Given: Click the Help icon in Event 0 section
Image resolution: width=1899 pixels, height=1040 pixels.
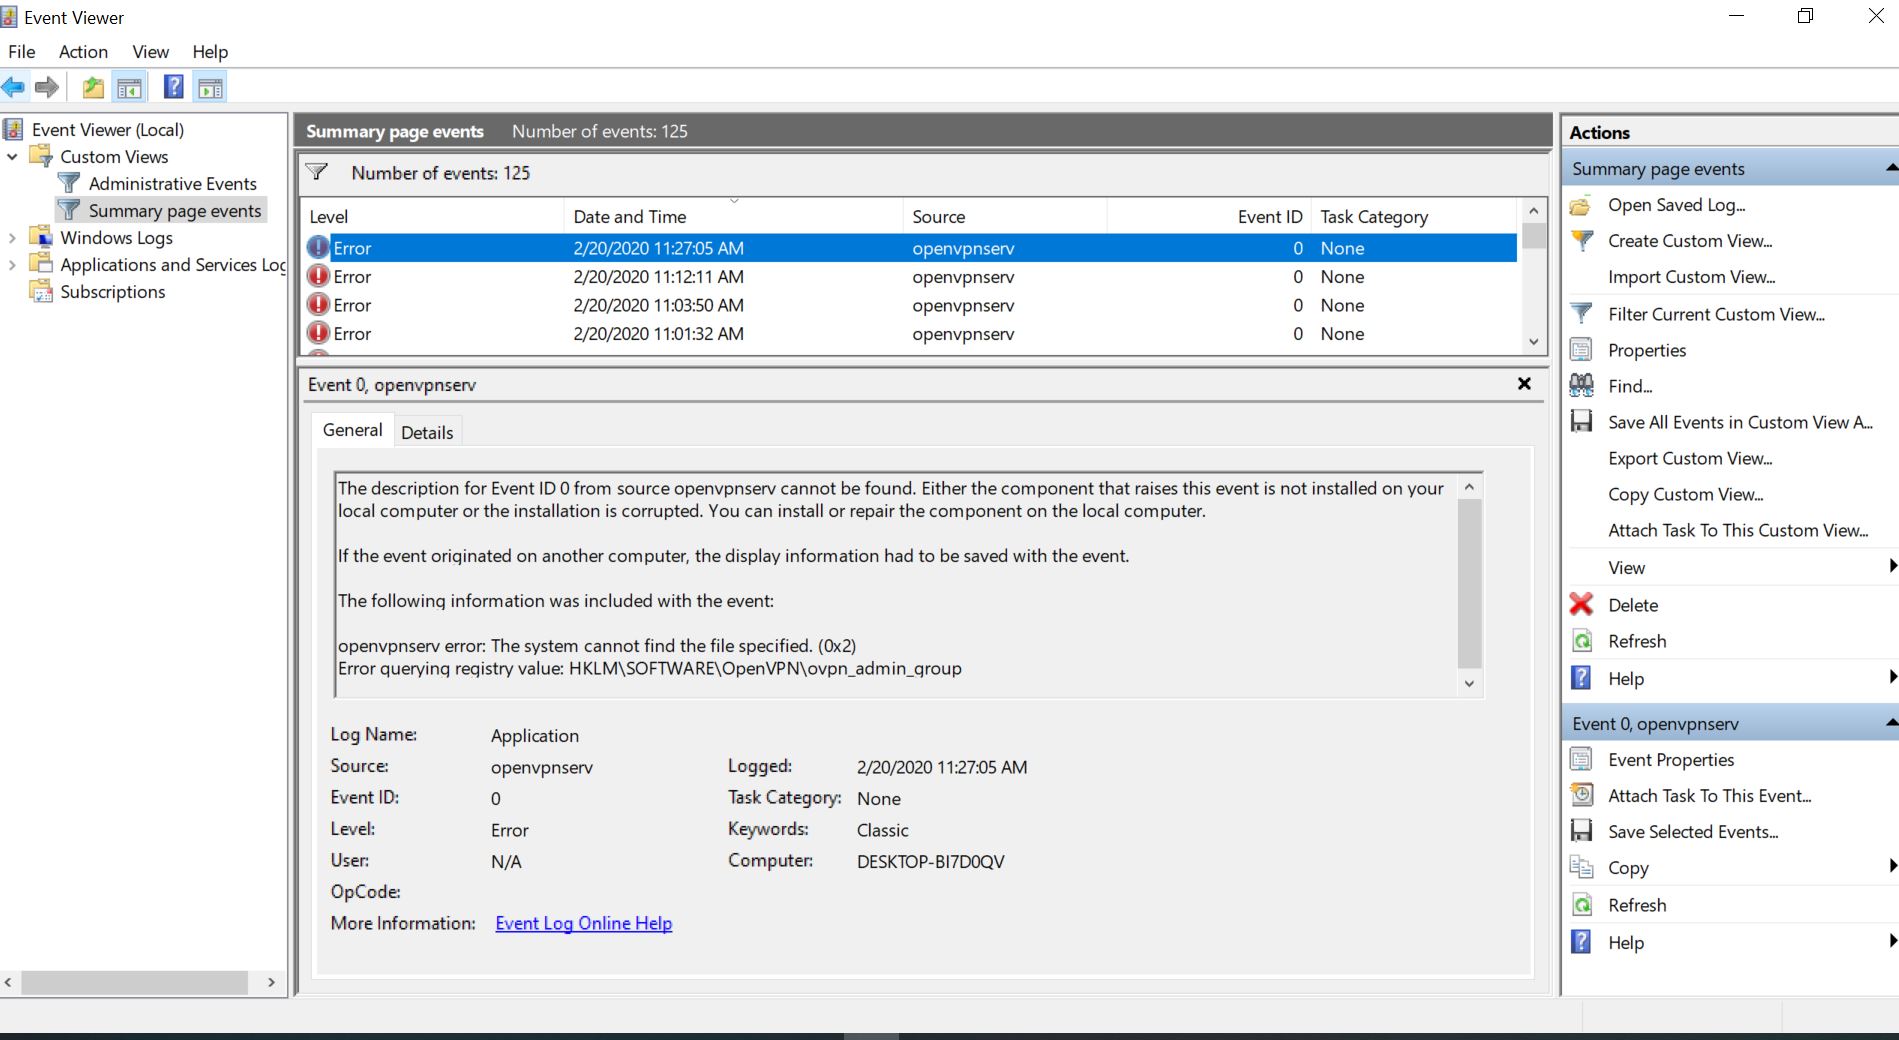Looking at the screenshot, I should pyautogui.click(x=1581, y=942).
